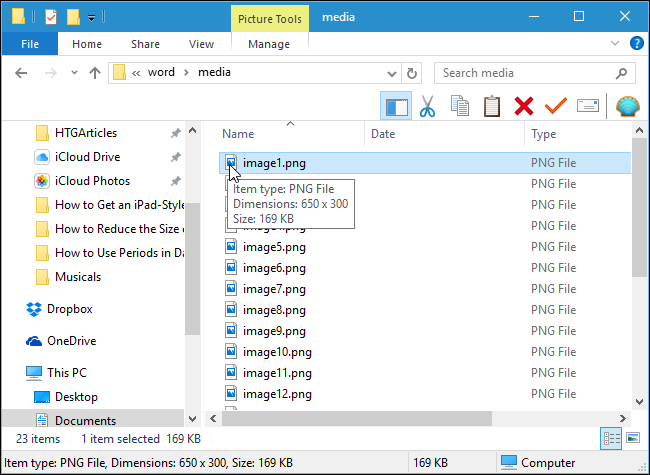Image resolution: width=650 pixels, height=475 pixels.
Task: Click the orange checkmark Properties icon
Action: pyautogui.click(x=555, y=105)
